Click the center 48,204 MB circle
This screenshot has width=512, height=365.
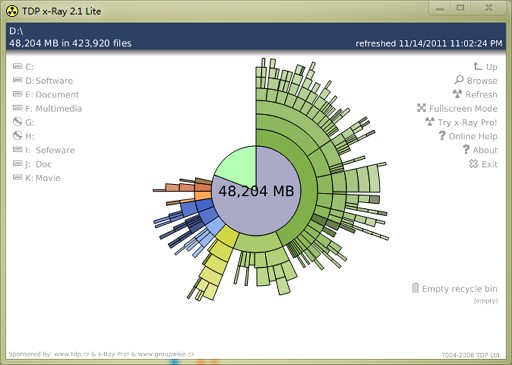256,191
